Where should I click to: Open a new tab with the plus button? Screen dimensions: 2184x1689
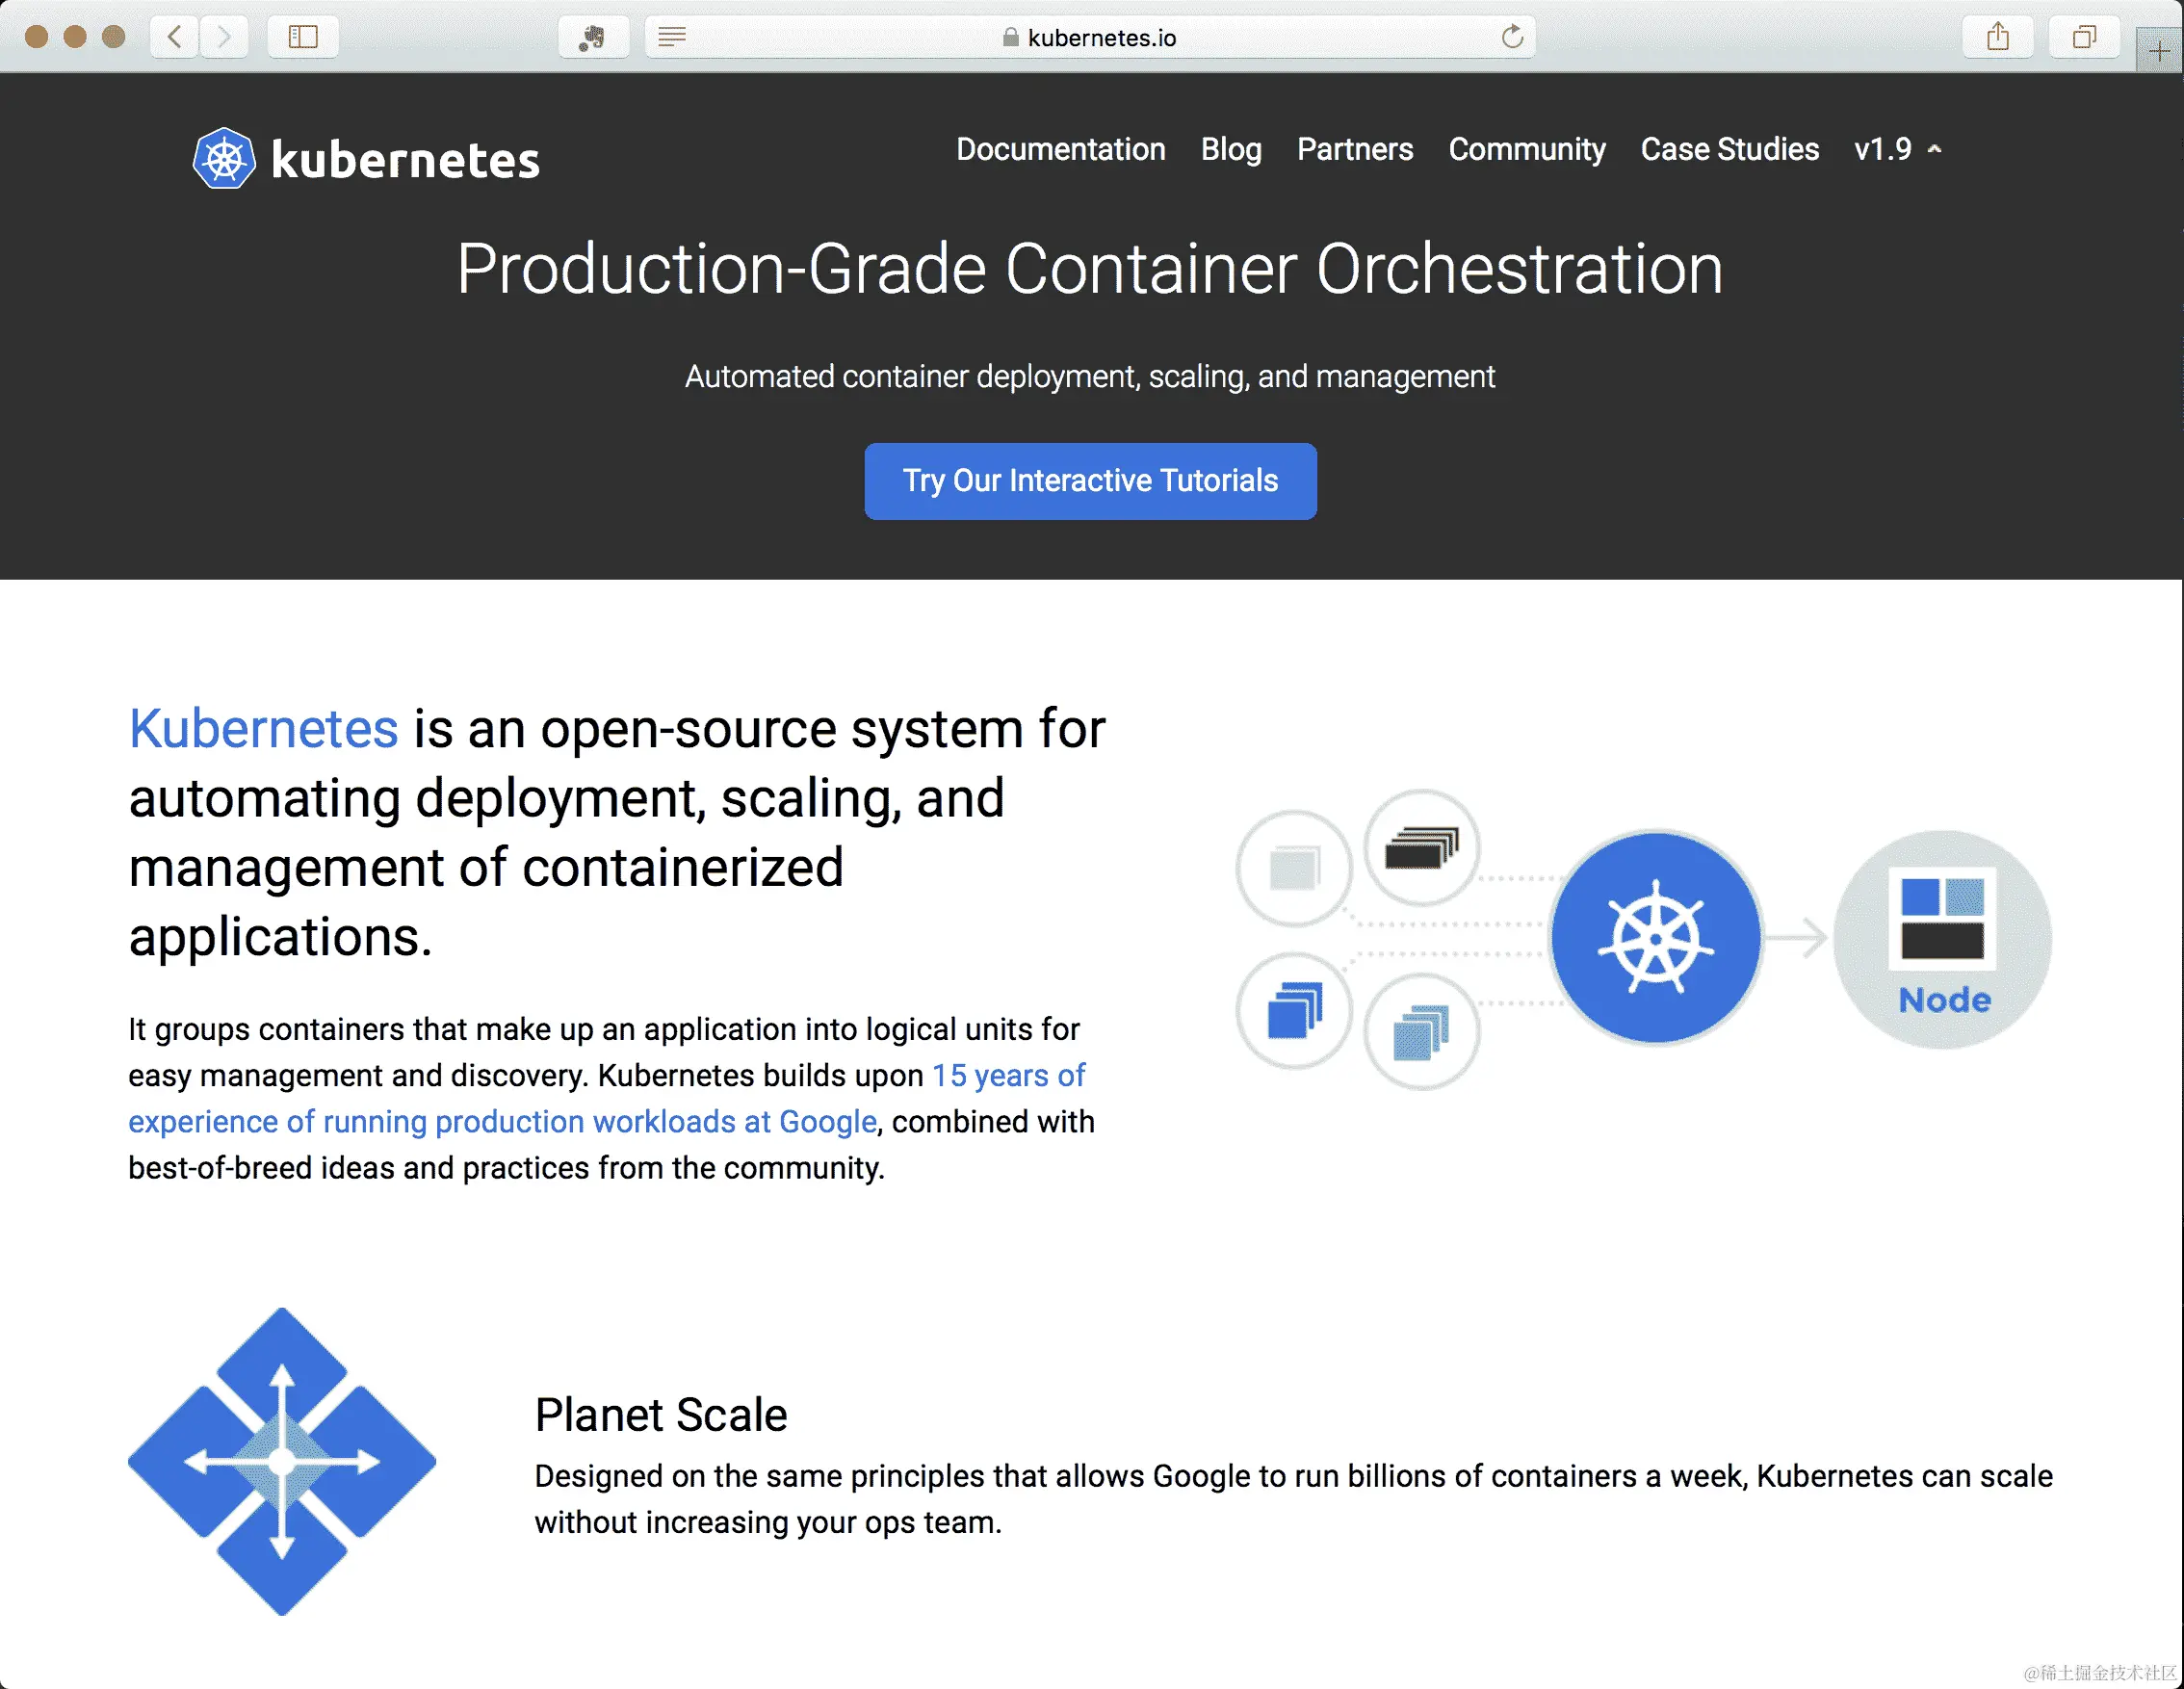(x=2159, y=52)
